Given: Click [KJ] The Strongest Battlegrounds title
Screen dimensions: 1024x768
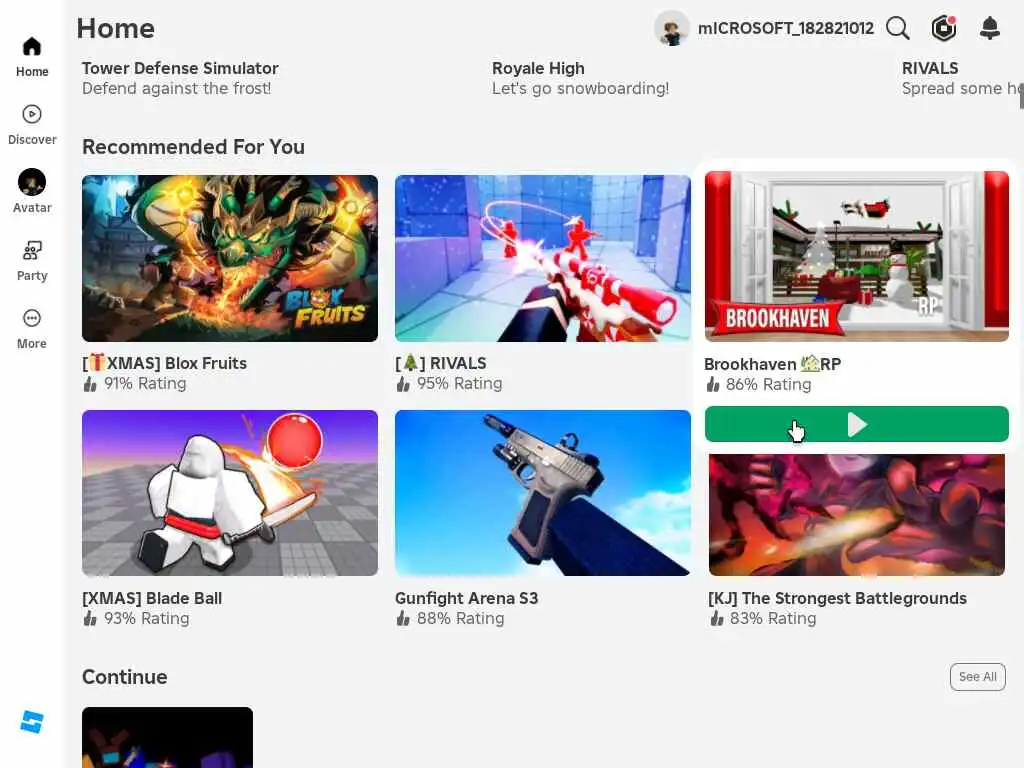Looking at the screenshot, I should tap(837, 598).
